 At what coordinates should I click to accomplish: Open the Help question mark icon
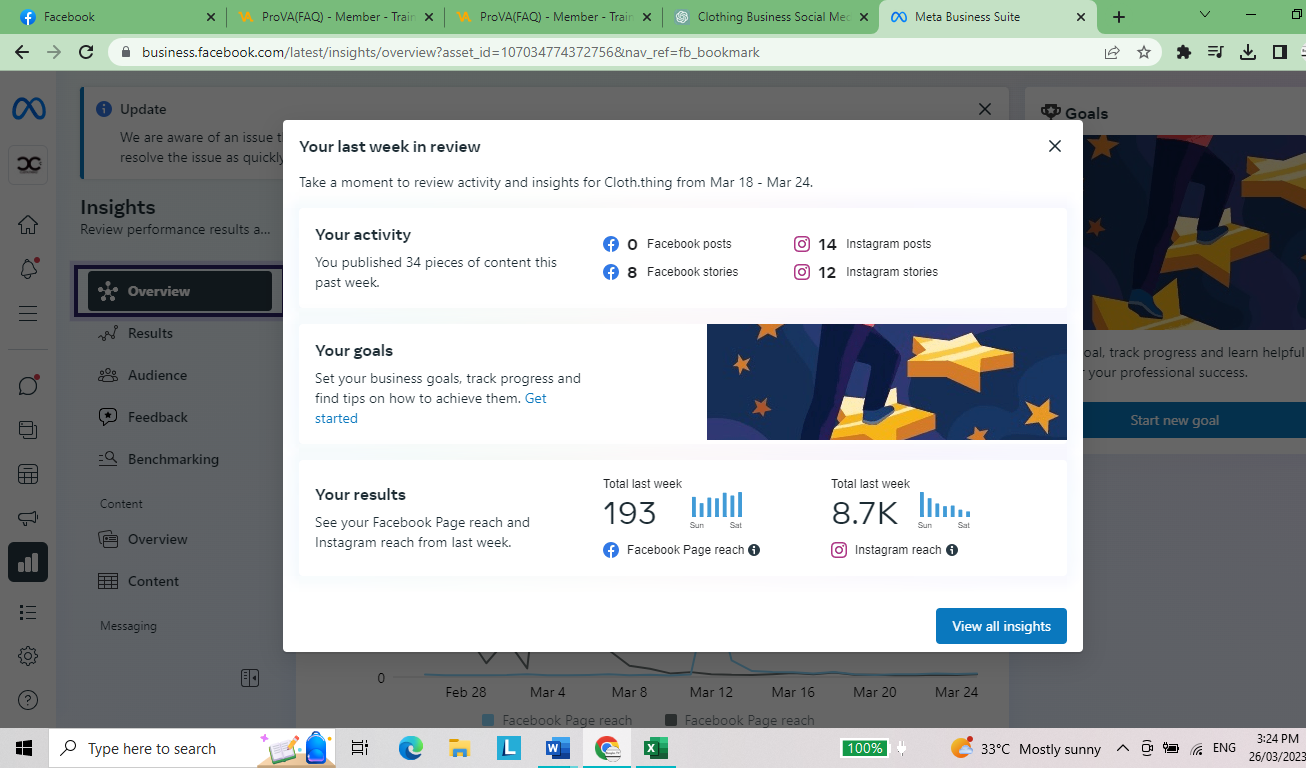point(28,700)
